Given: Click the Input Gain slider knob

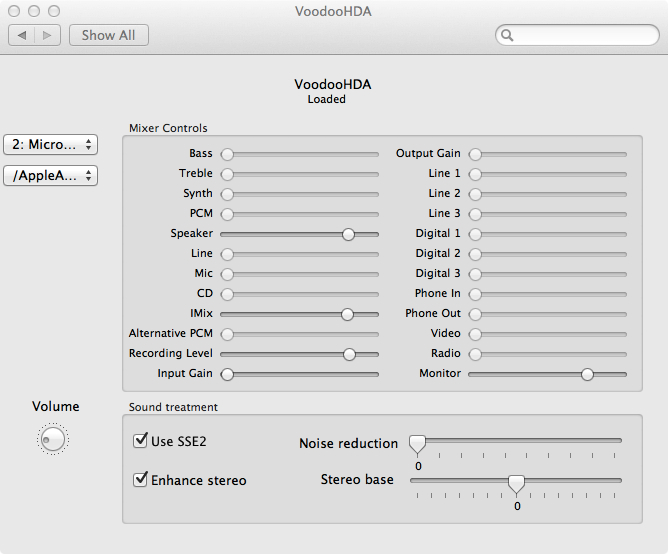Looking at the screenshot, I should coord(227,374).
